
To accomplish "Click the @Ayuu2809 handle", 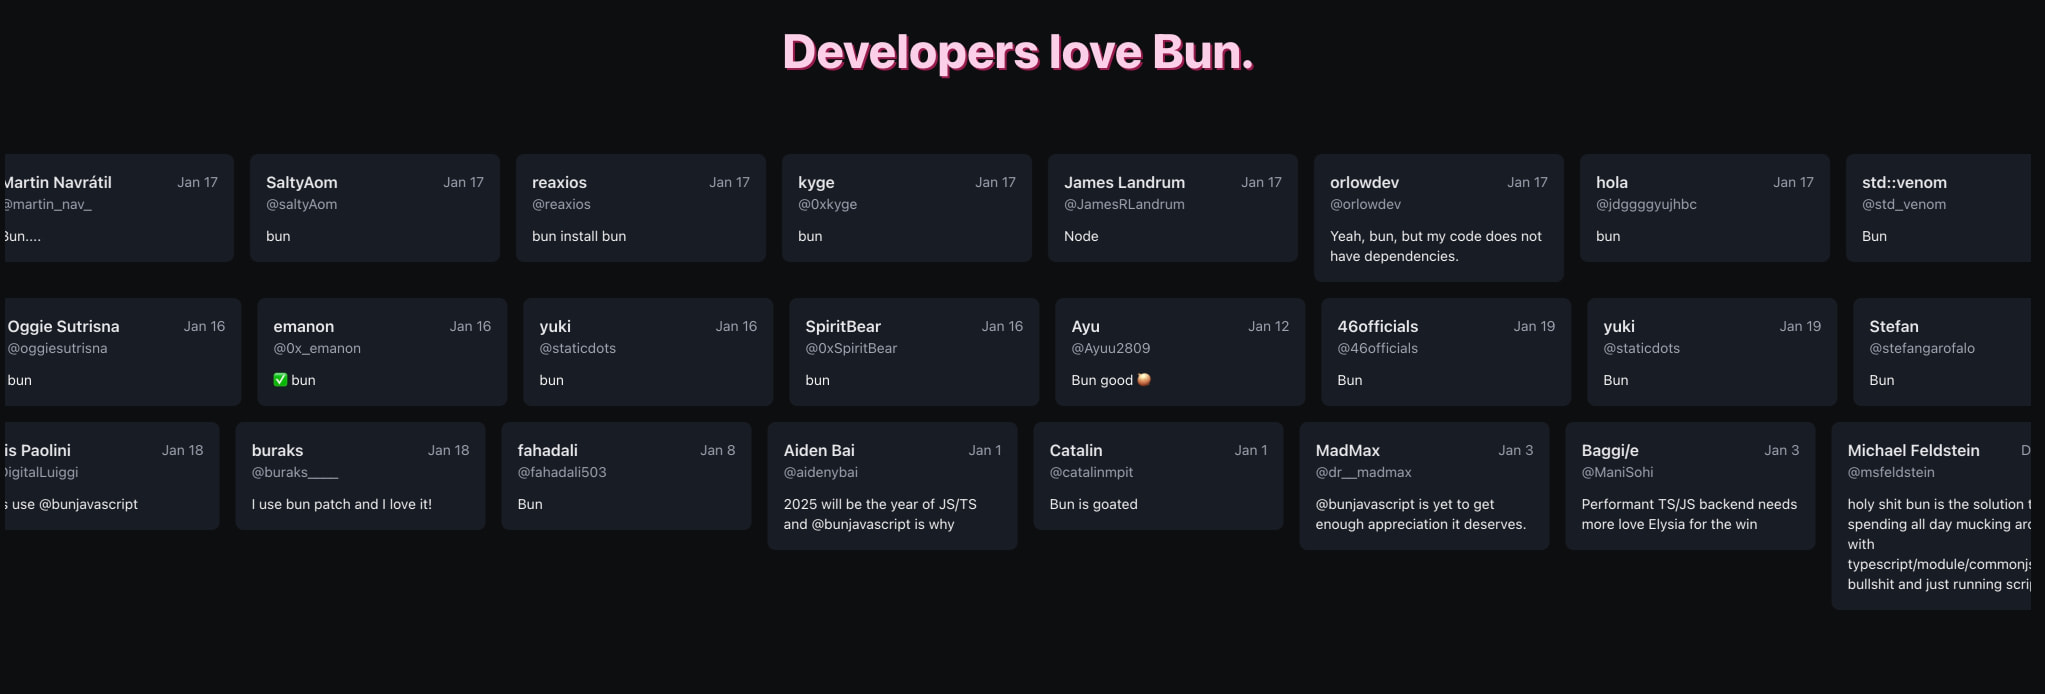I will click(1110, 348).
